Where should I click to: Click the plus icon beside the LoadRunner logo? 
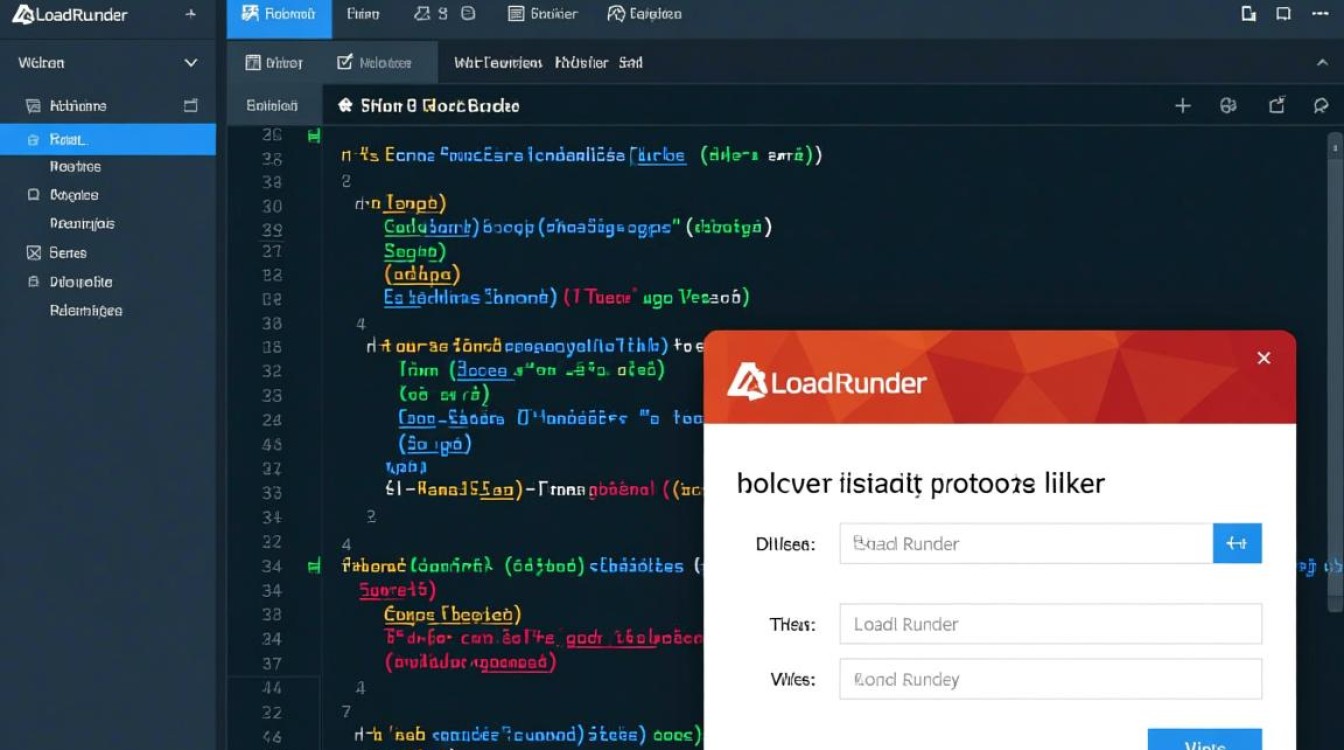click(191, 15)
